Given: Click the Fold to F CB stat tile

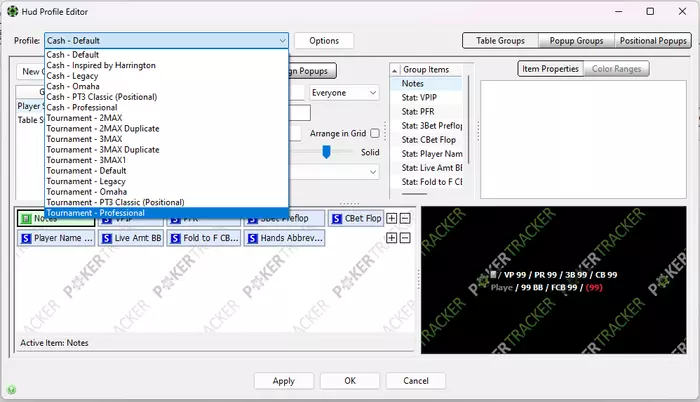Looking at the screenshot, I should tap(204, 238).
